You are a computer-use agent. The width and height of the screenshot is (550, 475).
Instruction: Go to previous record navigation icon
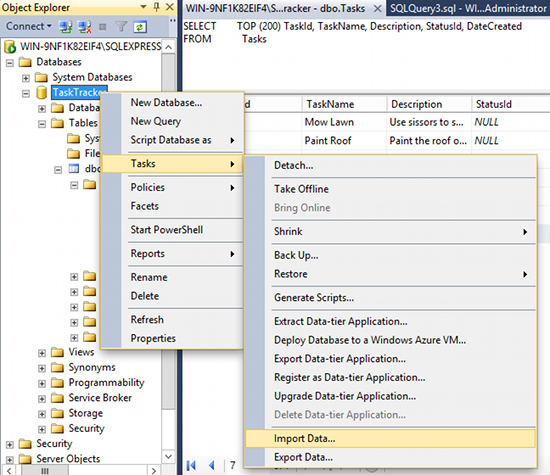coord(212,466)
